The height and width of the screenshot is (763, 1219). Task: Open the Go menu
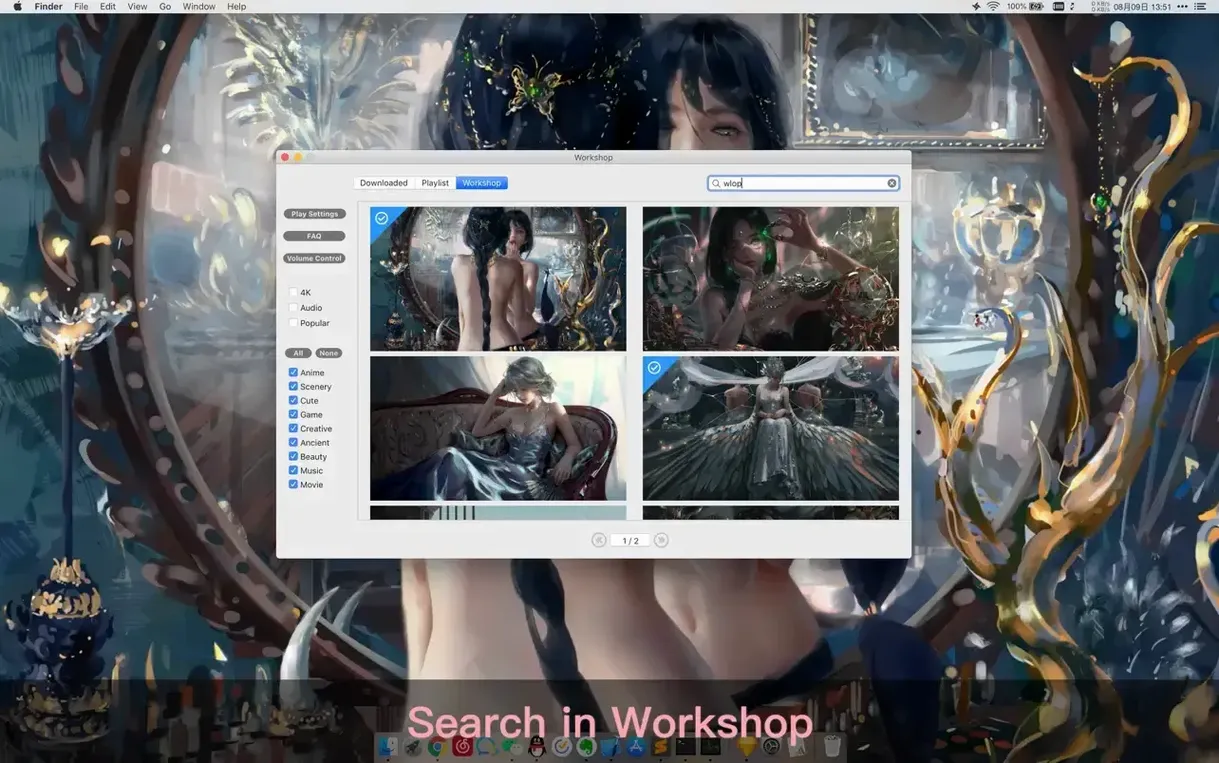pyautogui.click(x=165, y=6)
